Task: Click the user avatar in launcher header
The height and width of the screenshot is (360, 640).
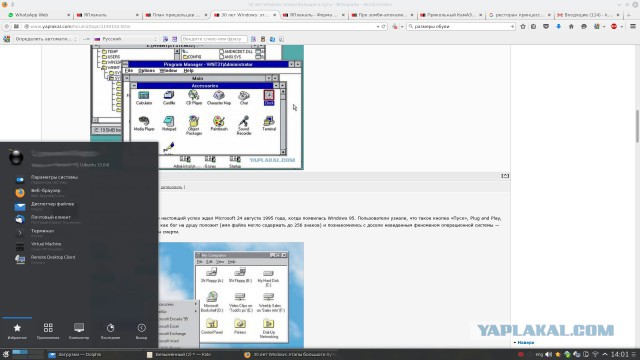Action: coord(16,157)
